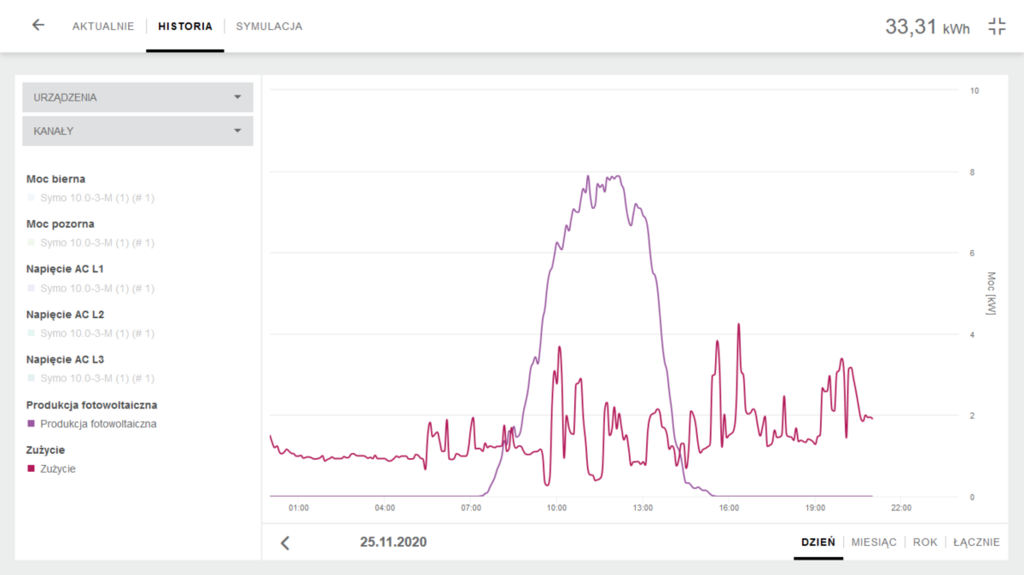Show yearly data with Rok
The image size is (1024, 575).
pos(925,542)
